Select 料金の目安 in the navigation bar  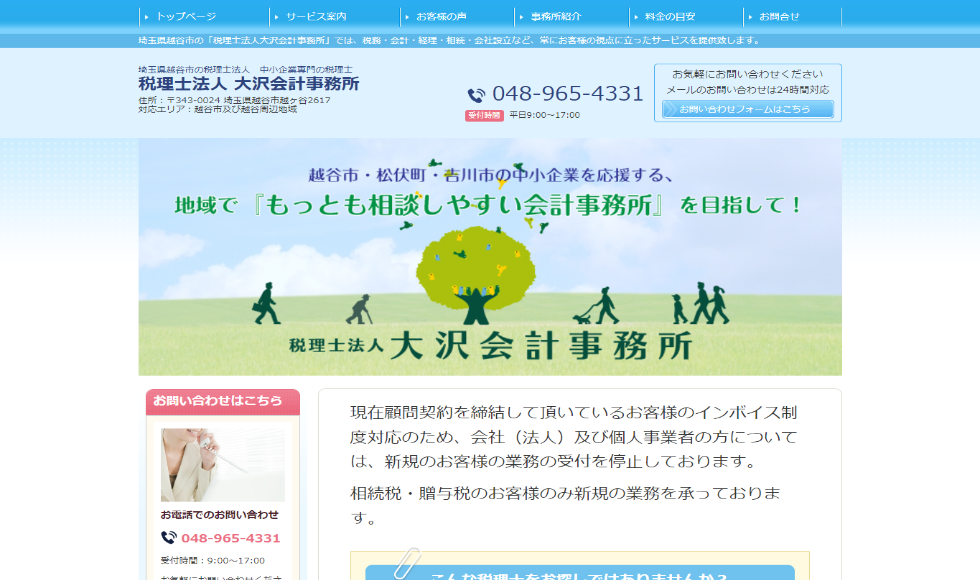670,17
